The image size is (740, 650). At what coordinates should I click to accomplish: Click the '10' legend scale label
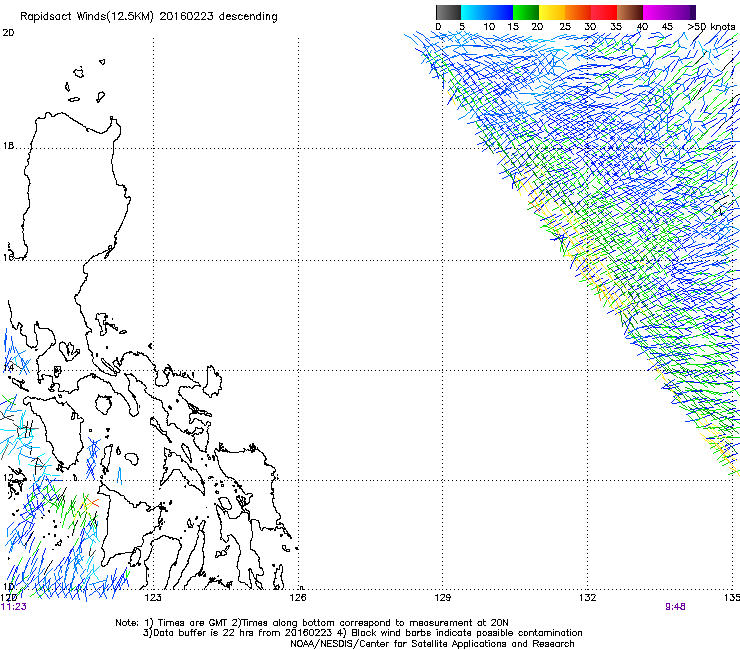[x=489, y=27]
